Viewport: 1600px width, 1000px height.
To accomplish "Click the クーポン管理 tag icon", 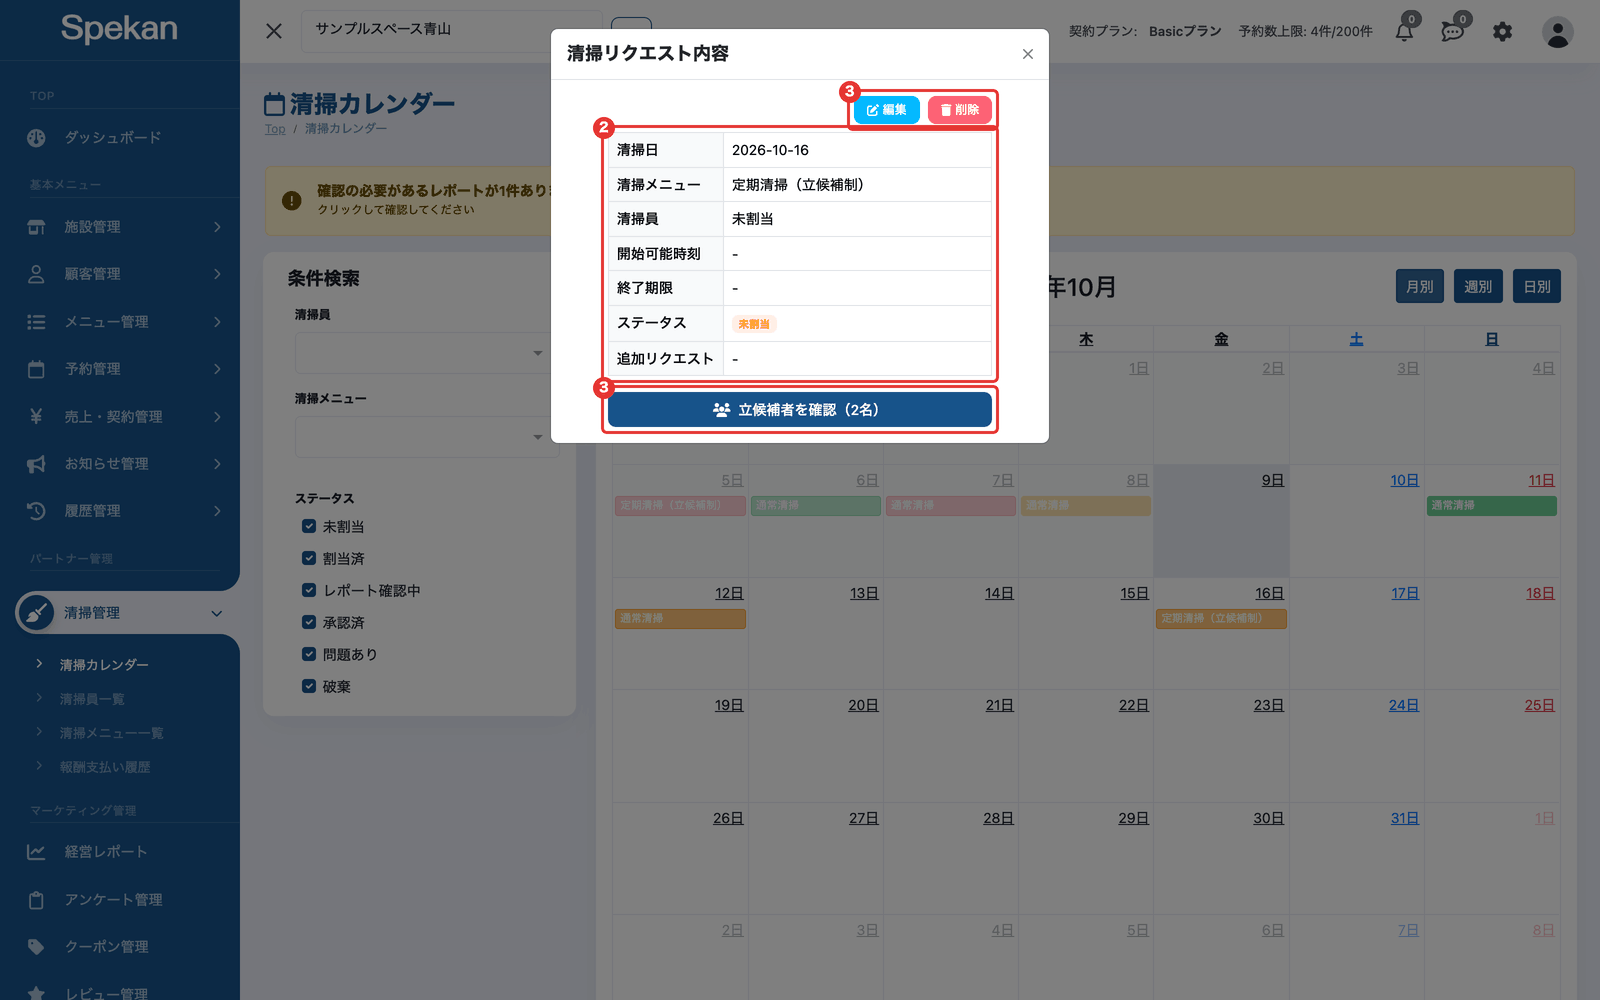I will (x=36, y=947).
